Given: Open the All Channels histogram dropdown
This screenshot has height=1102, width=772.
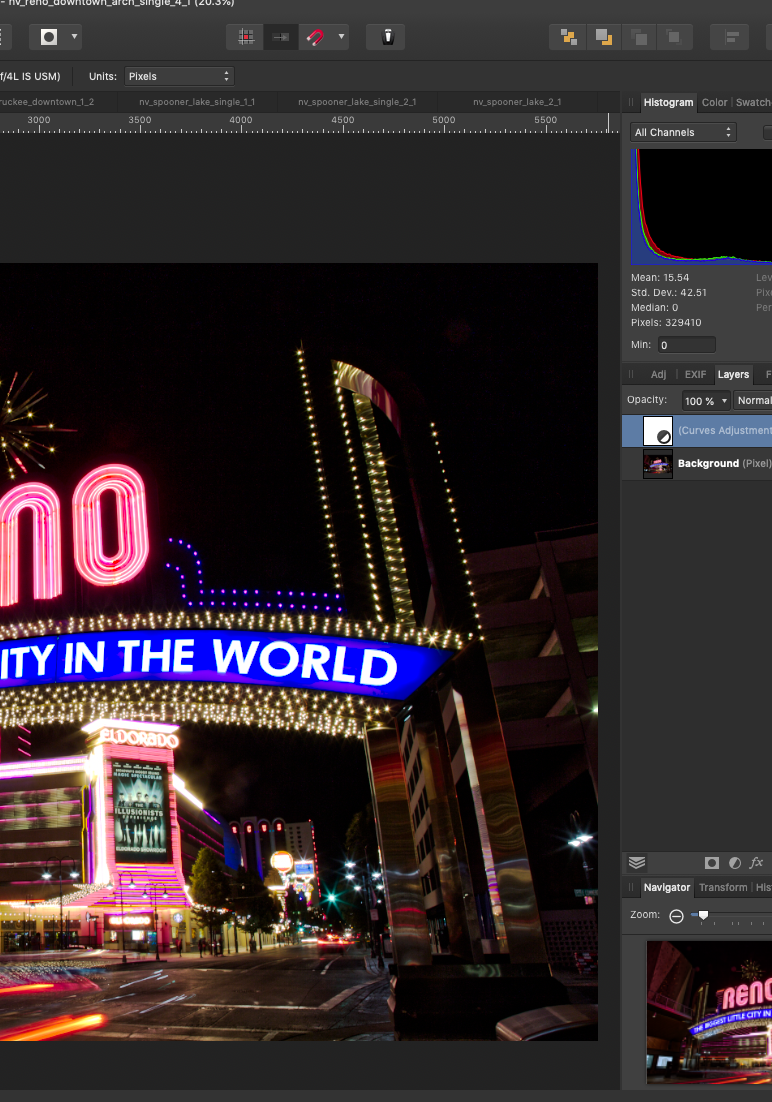Looking at the screenshot, I should click(x=683, y=132).
